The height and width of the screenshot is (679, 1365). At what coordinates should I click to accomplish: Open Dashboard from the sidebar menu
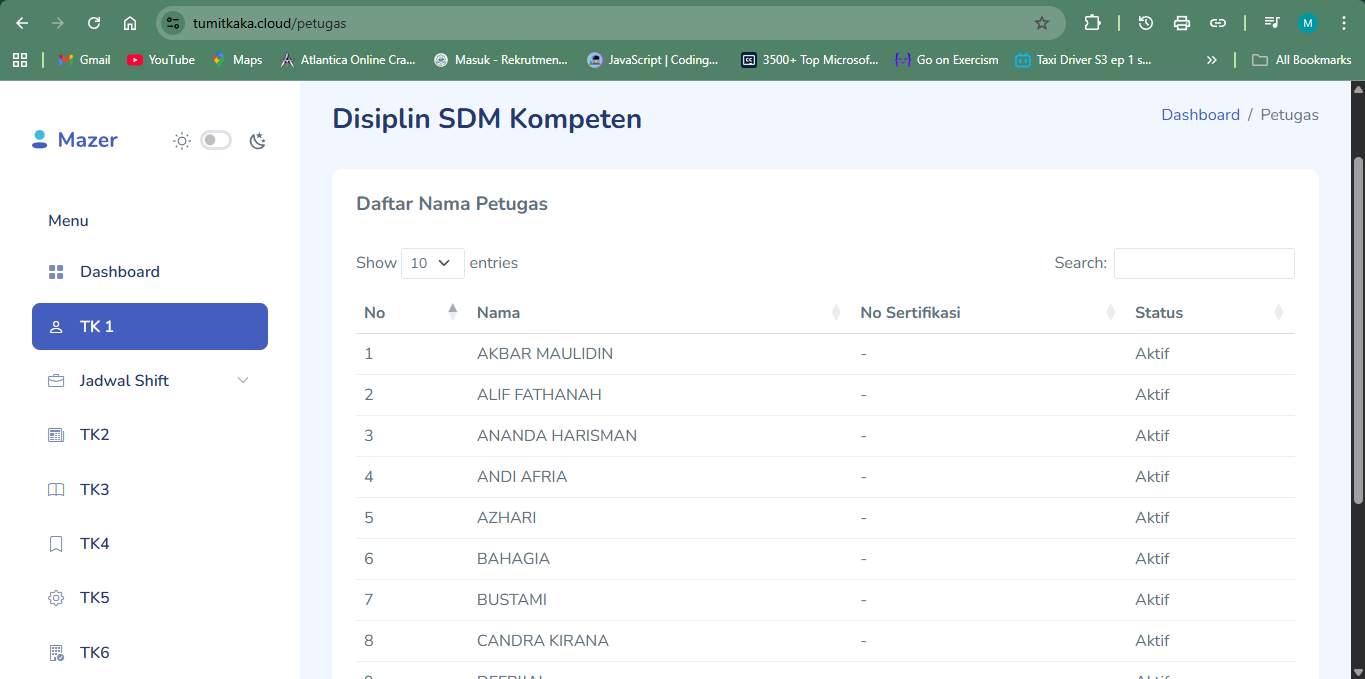pos(119,272)
